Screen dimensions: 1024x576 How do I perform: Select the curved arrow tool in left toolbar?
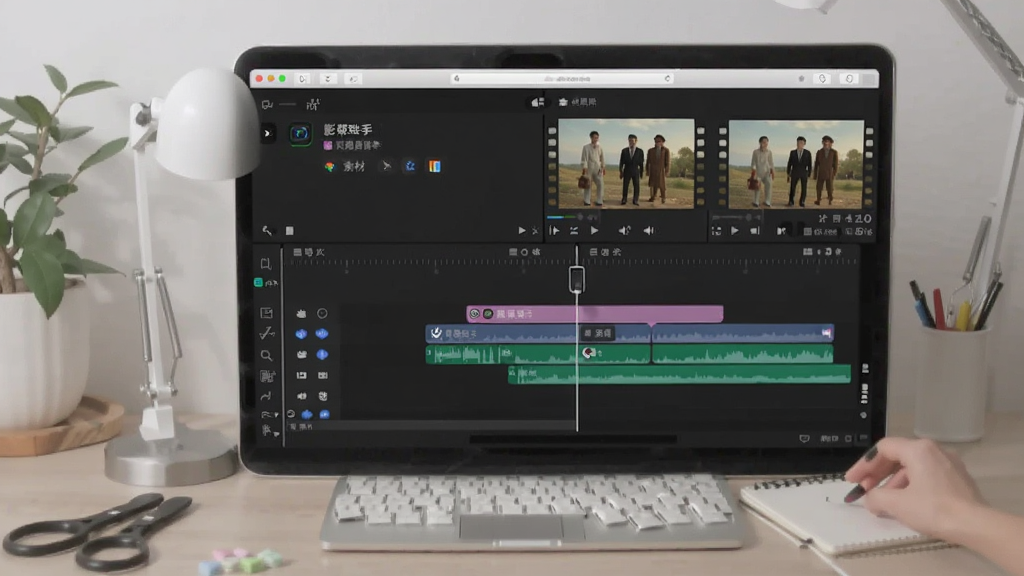coord(266,396)
